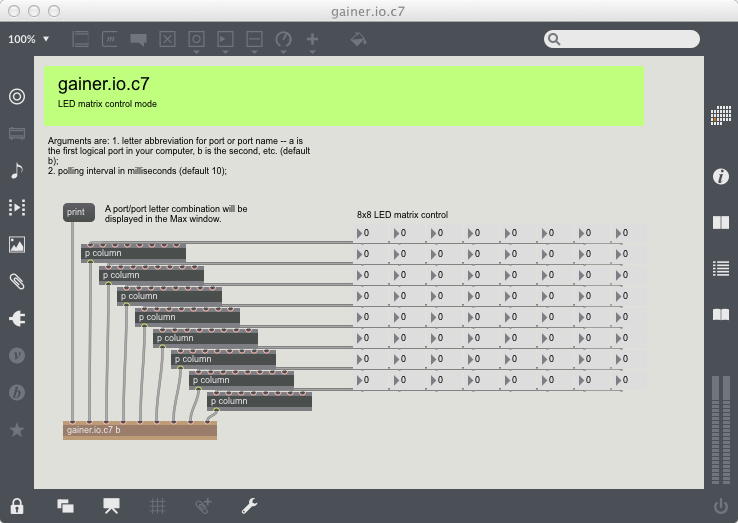This screenshot has width=738, height=523.
Task: Toggle the audio power button
Action: pyautogui.click(x=721, y=507)
